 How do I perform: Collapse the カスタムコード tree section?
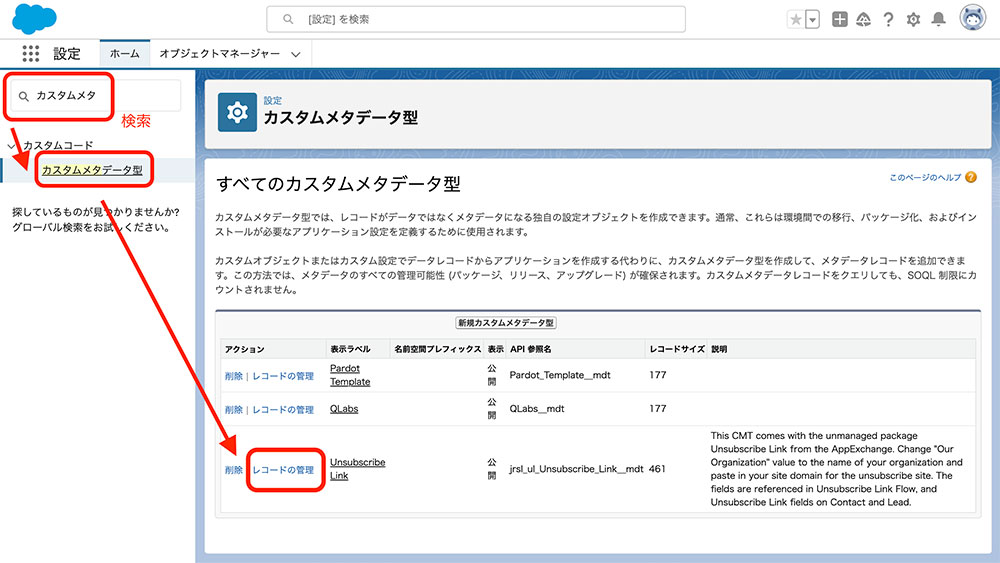[x=11, y=146]
